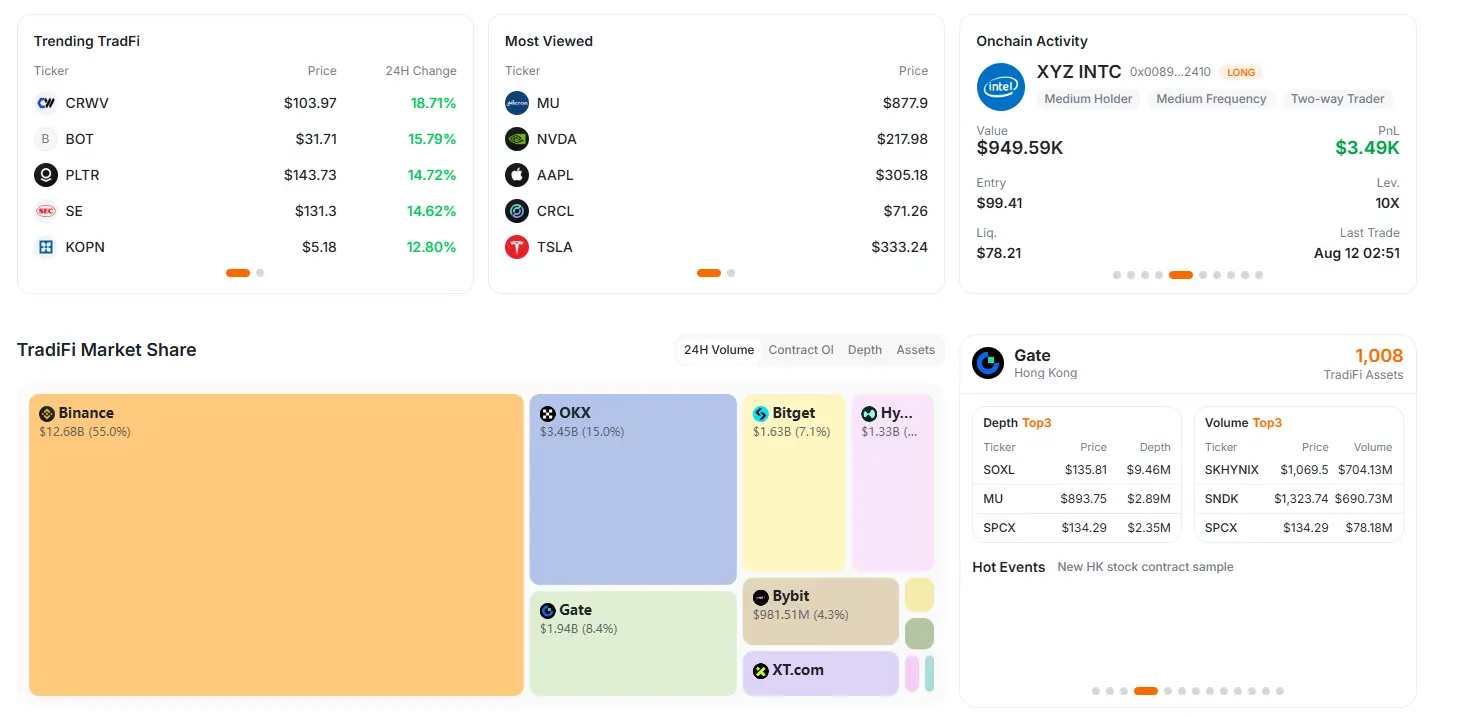Click the Two-way Trader tag
Viewport: 1457px width, 717px height.
[x=1337, y=99]
